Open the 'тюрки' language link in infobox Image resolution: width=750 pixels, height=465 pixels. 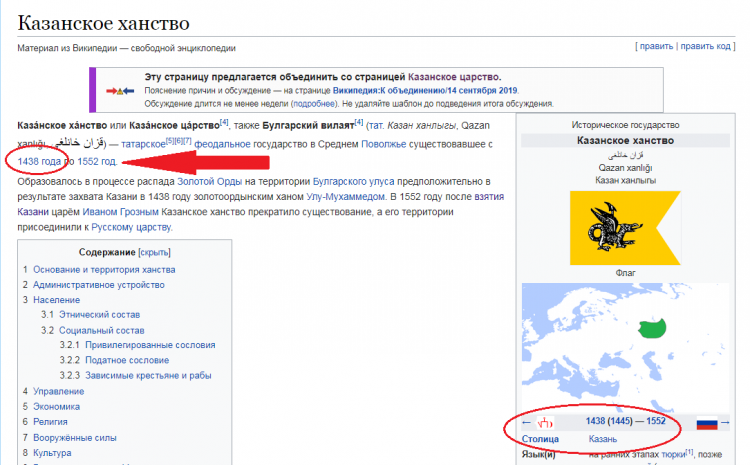click(673, 454)
